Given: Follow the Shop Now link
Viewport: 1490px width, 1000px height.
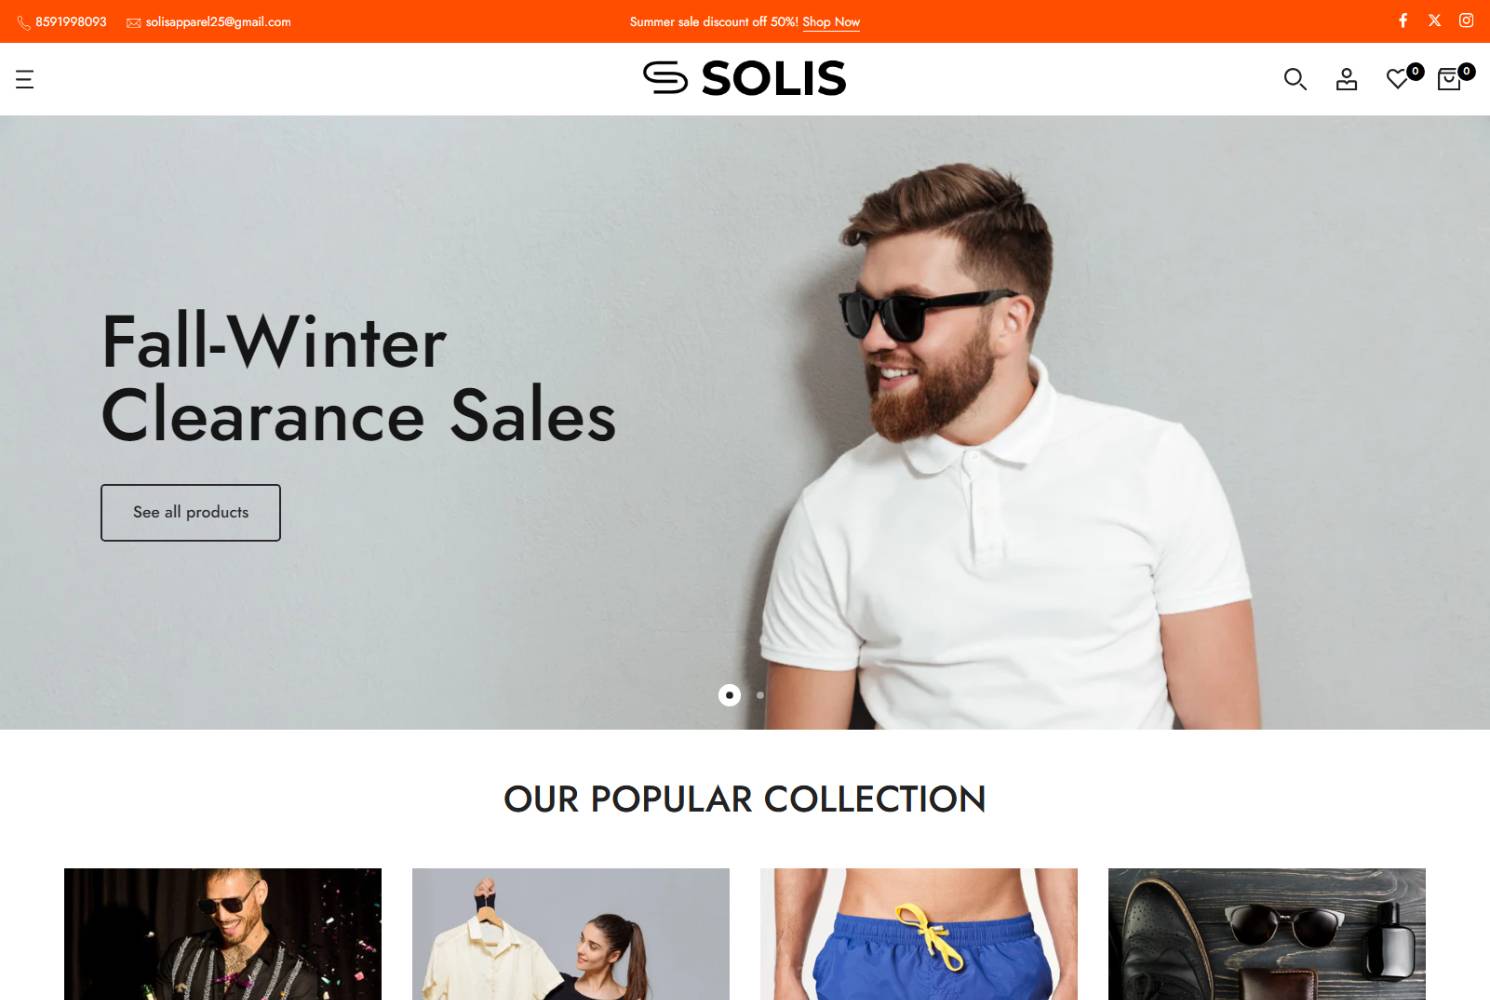Looking at the screenshot, I should 831,22.
